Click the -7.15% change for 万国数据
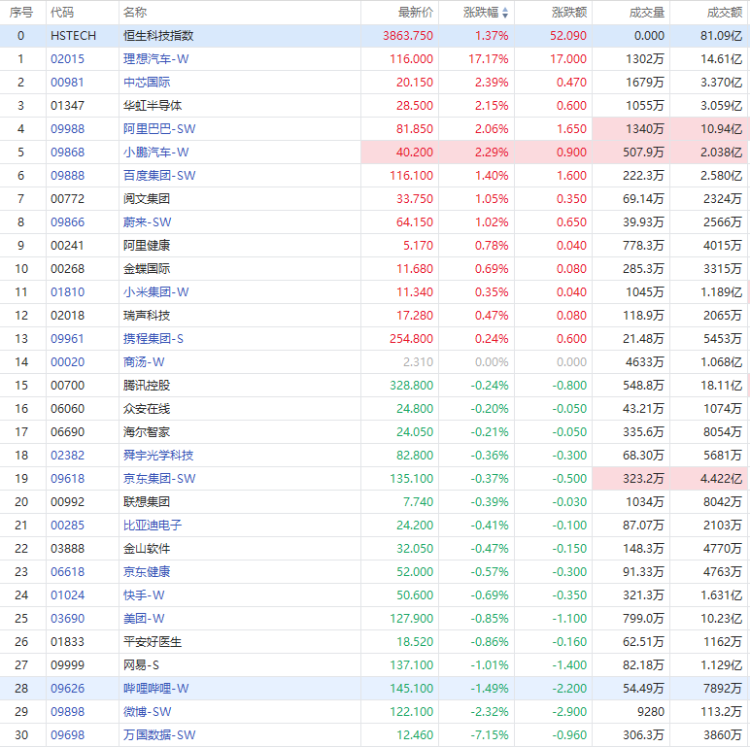 (489, 735)
